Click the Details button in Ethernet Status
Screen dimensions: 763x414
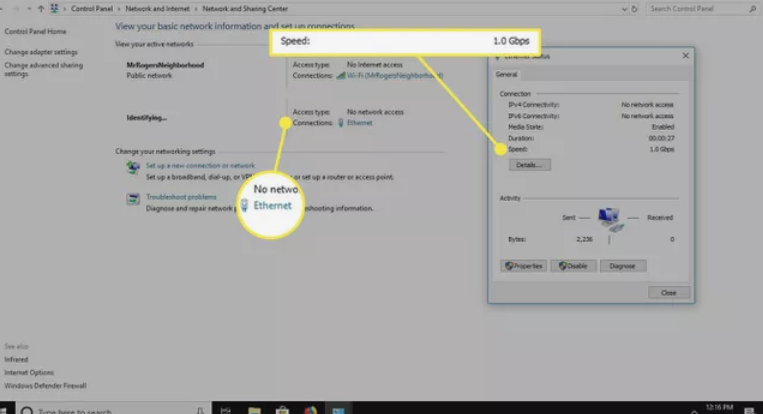[529, 164]
